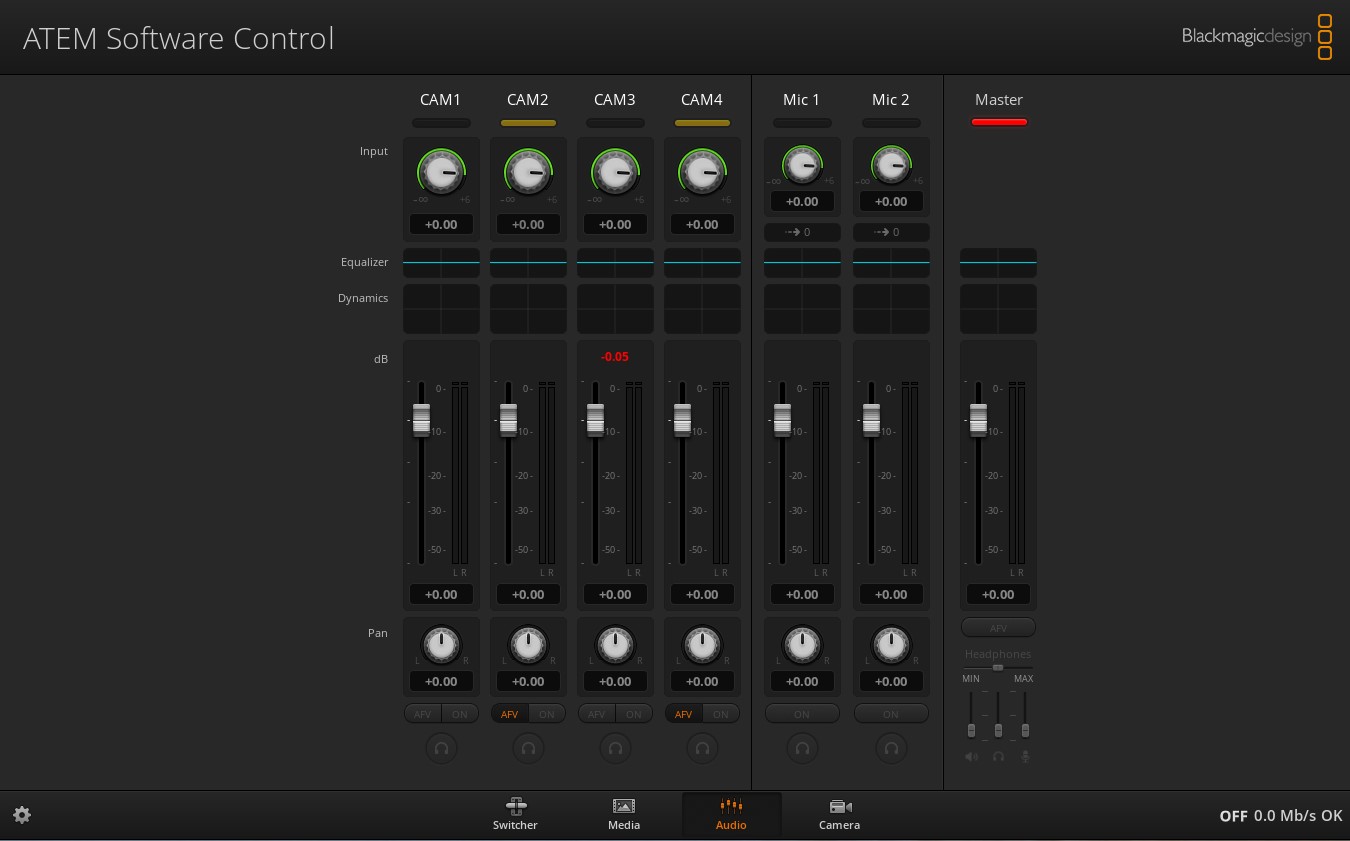
Task: Click the Mic 2 volume fader handle
Action: tap(871, 420)
